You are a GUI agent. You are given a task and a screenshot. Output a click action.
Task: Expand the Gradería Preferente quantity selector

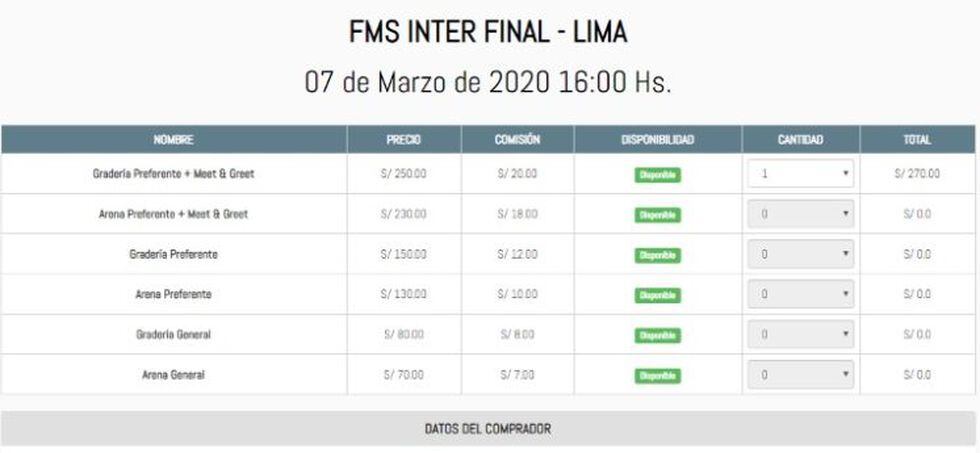[800, 254]
